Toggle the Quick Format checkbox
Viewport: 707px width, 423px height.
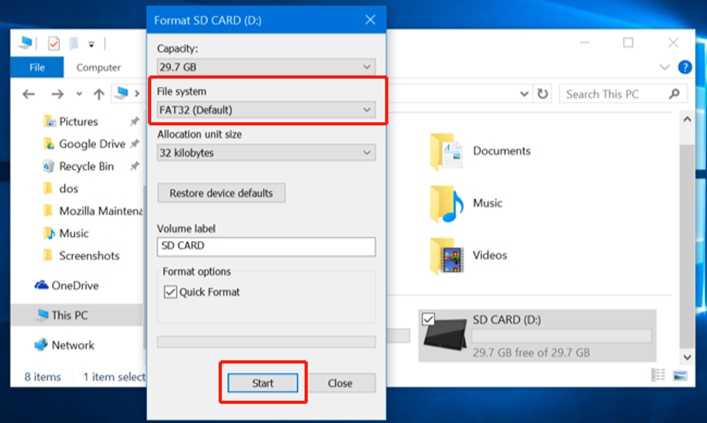170,292
